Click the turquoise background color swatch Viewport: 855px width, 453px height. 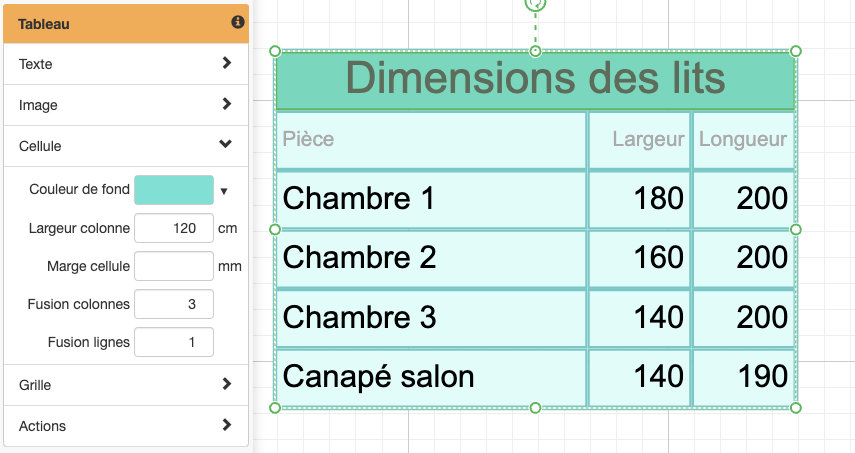[x=174, y=190]
